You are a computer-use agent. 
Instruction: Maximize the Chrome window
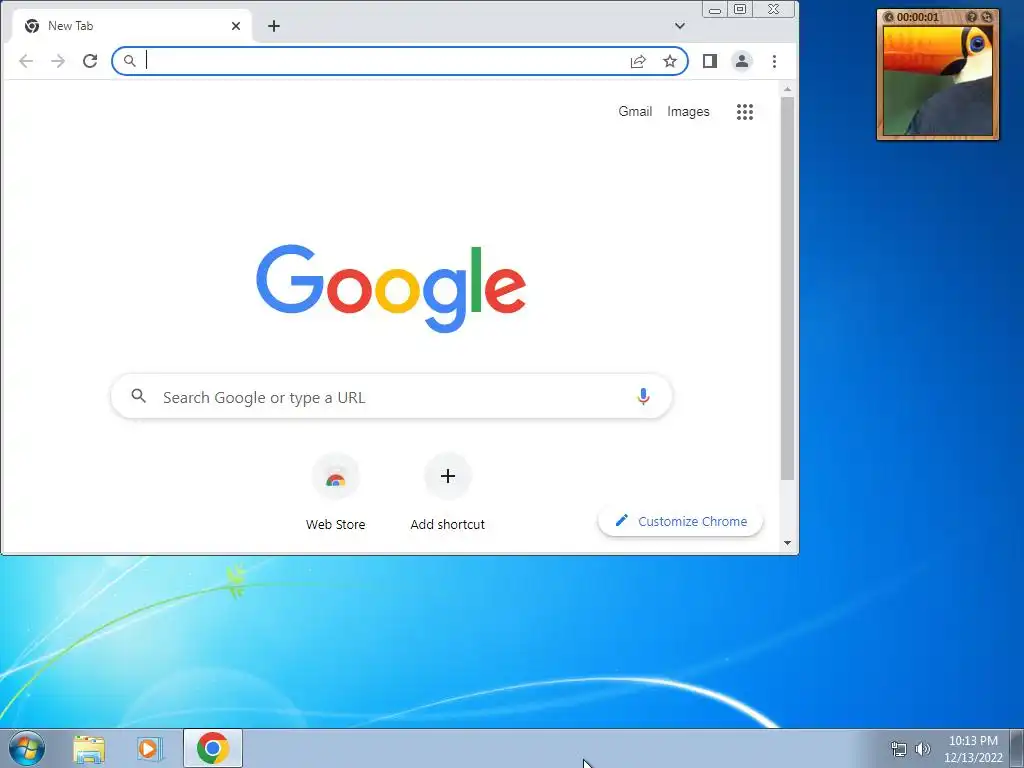pyautogui.click(x=740, y=9)
